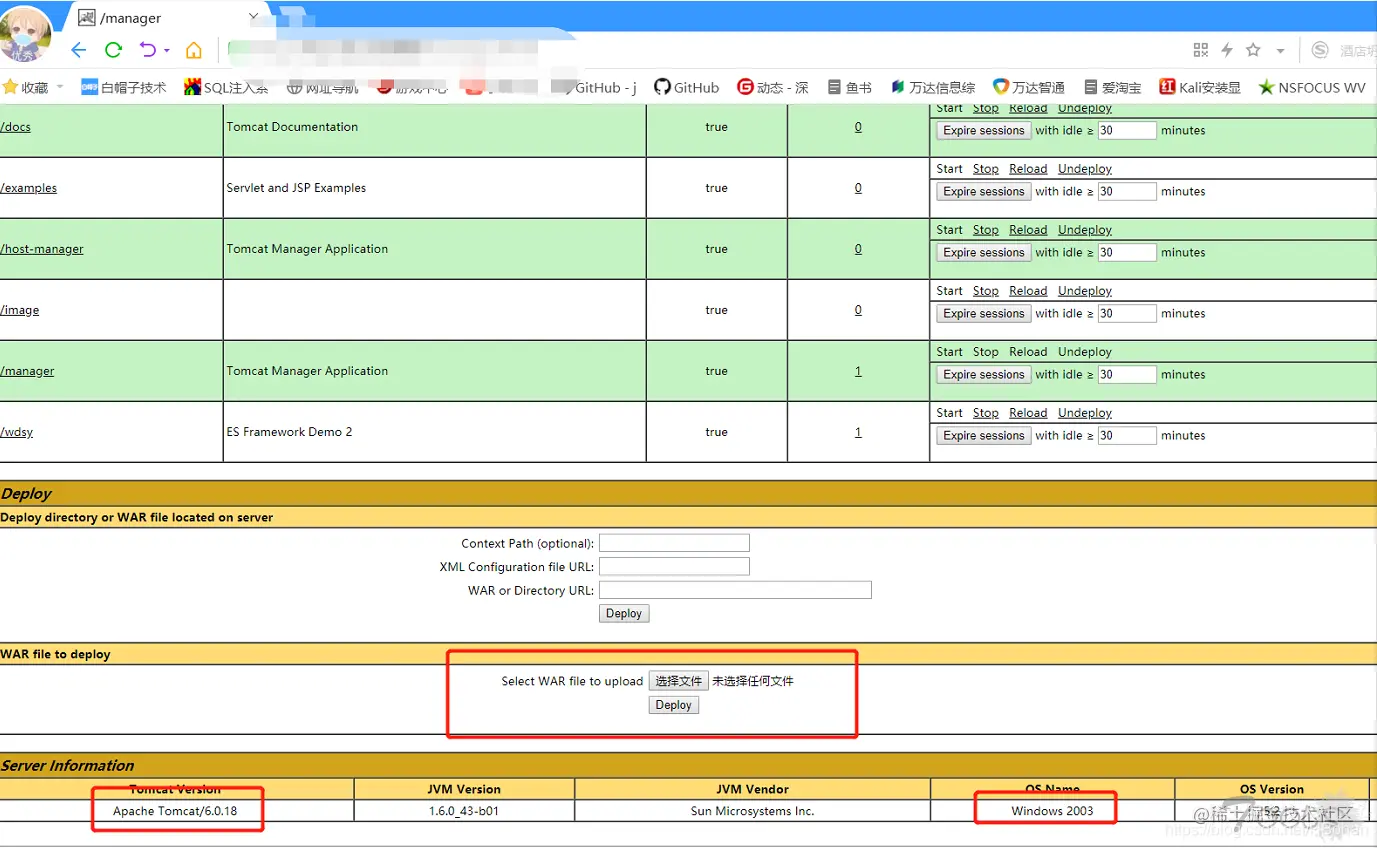
Task: Open the 动态 - 深 bookmark
Action: click(772, 87)
